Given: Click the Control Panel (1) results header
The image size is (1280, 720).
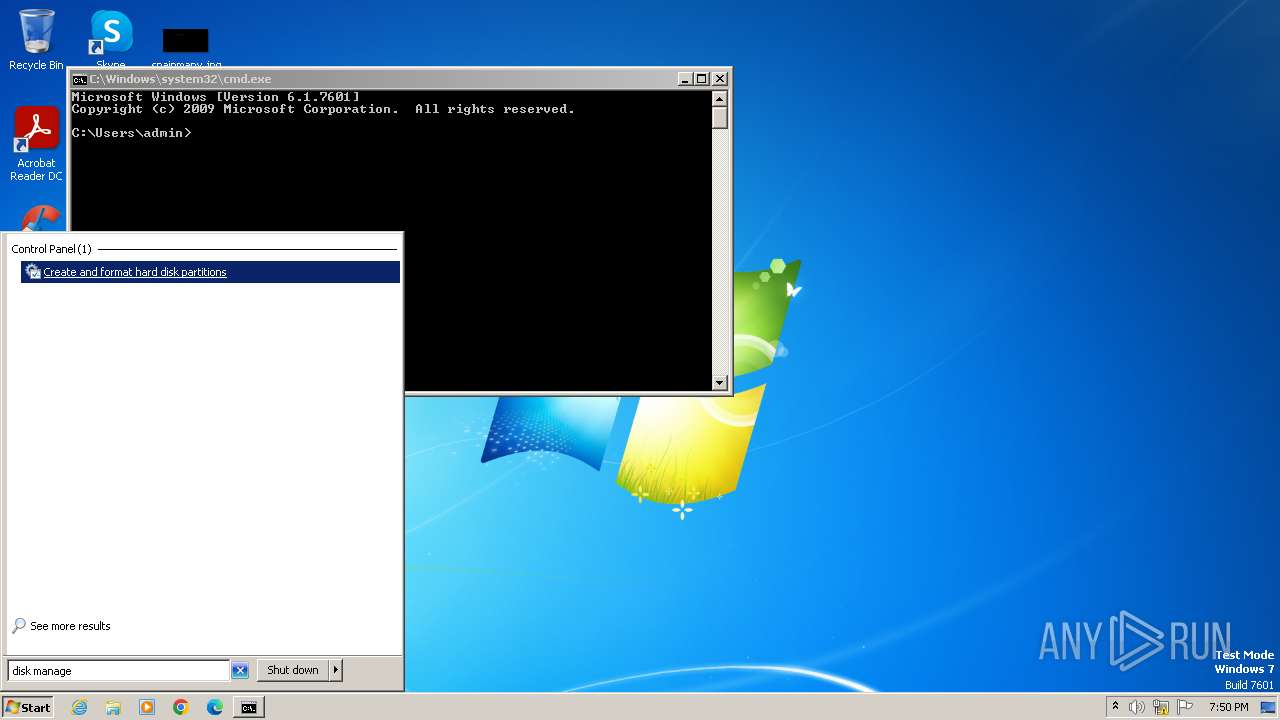Looking at the screenshot, I should (x=51, y=249).
